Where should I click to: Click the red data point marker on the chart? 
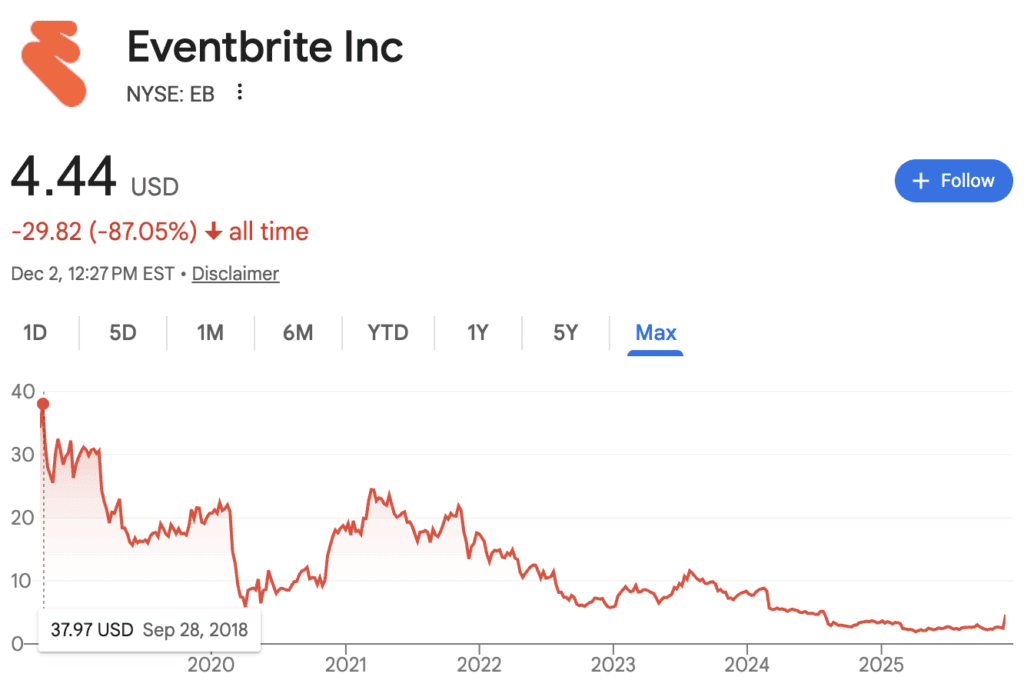43,404
